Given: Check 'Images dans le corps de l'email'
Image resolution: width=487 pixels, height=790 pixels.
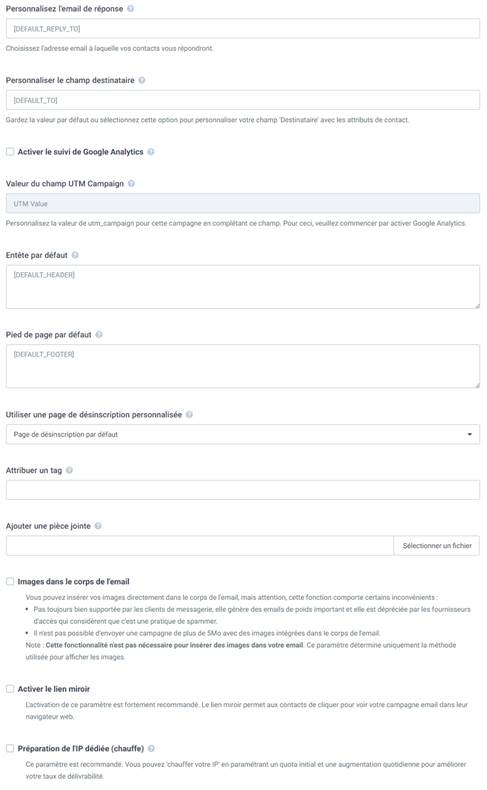Looking at the screenshot, I should click(10, 581).
